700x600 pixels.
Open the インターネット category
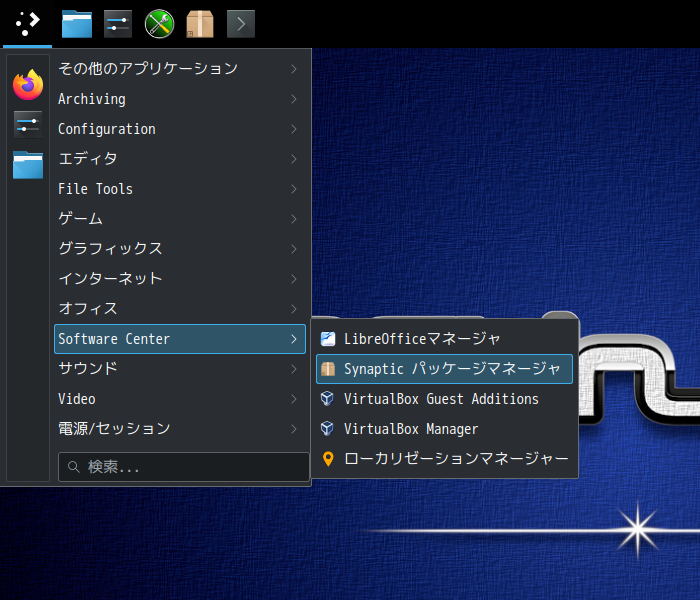point(179,279)
